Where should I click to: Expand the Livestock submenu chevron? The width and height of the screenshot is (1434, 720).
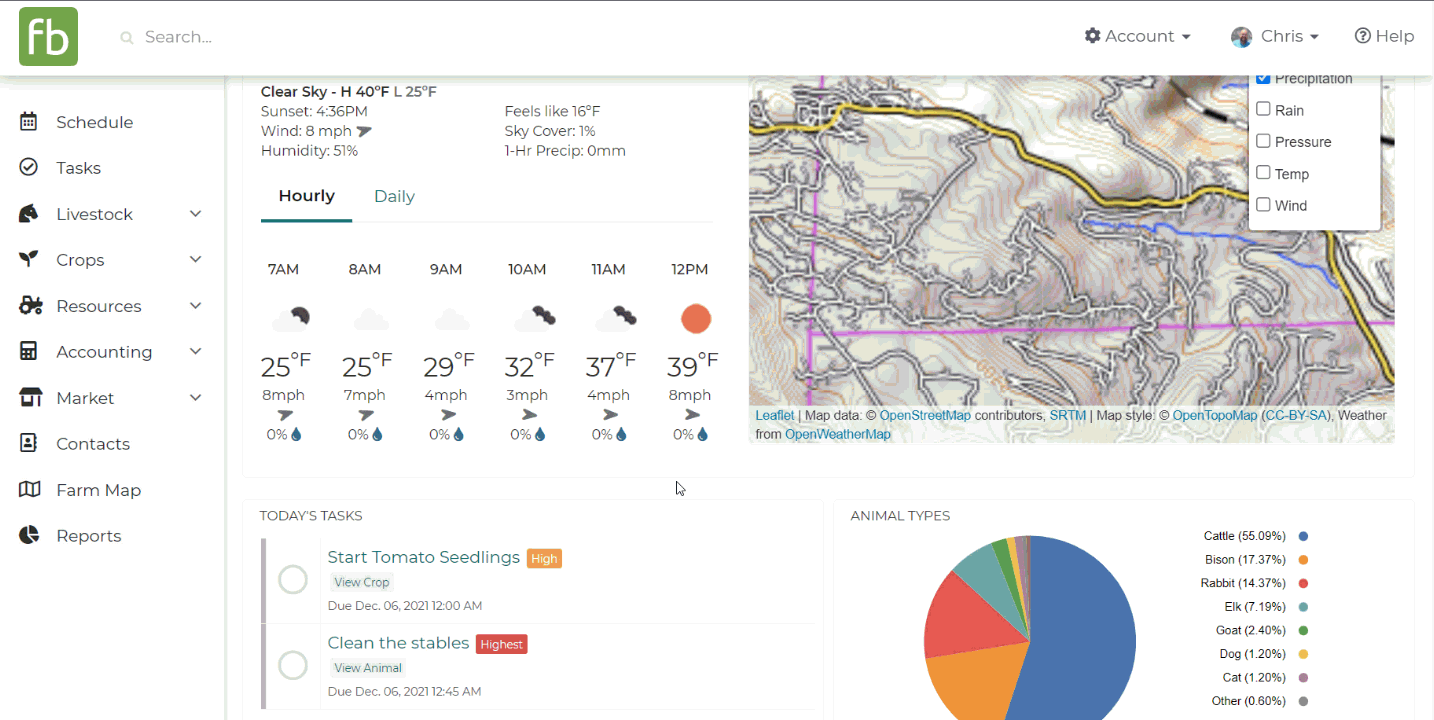pos(196,214)
